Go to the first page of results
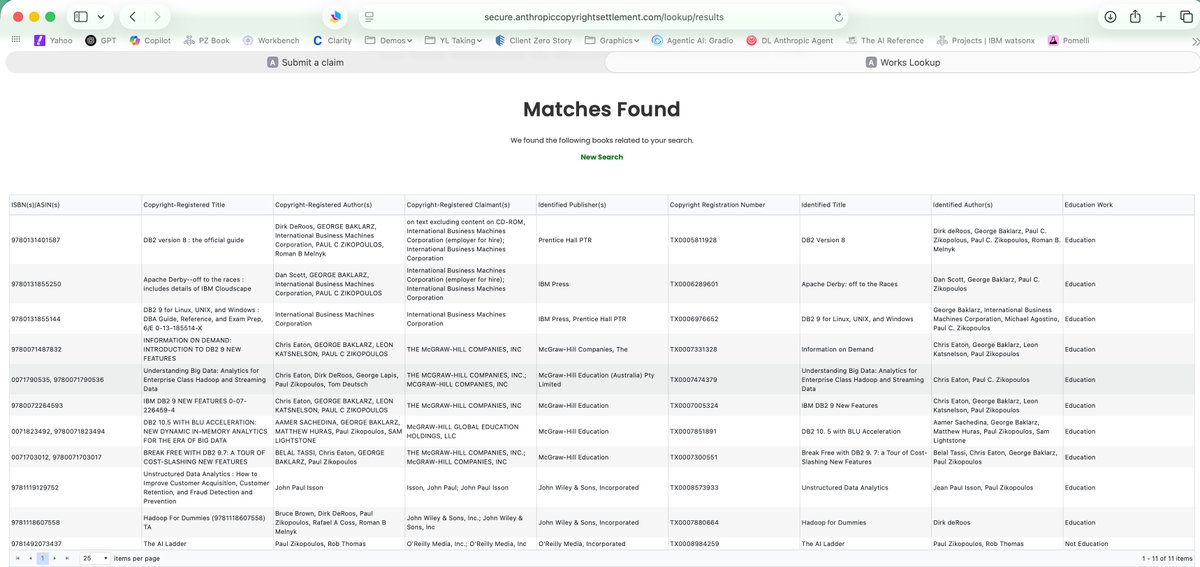1200x567 pixels. point(17,558)
